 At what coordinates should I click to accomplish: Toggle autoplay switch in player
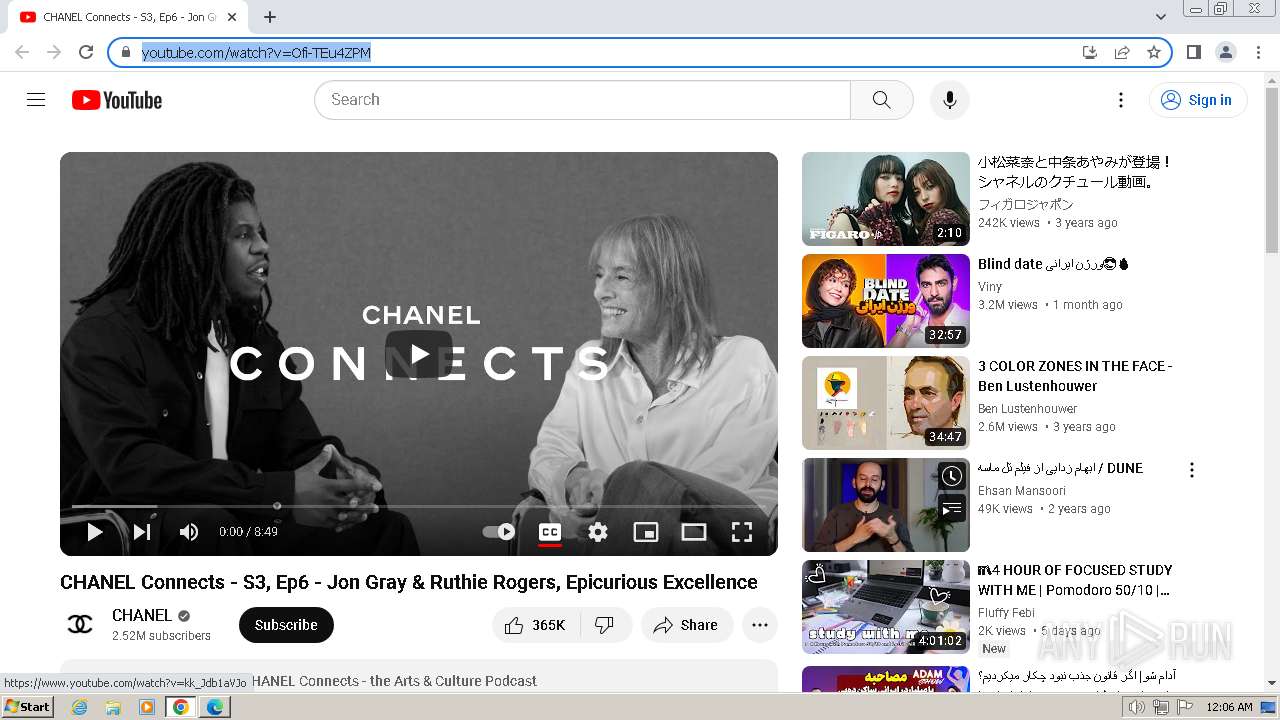(x=499, y=532)
